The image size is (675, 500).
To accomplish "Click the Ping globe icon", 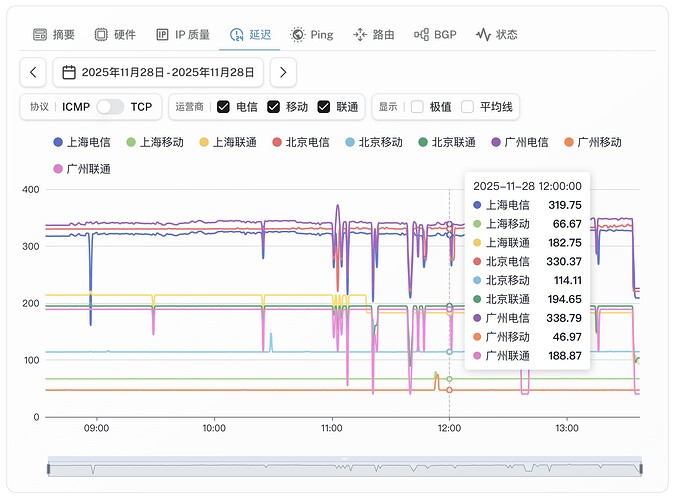I will [297, 34].
